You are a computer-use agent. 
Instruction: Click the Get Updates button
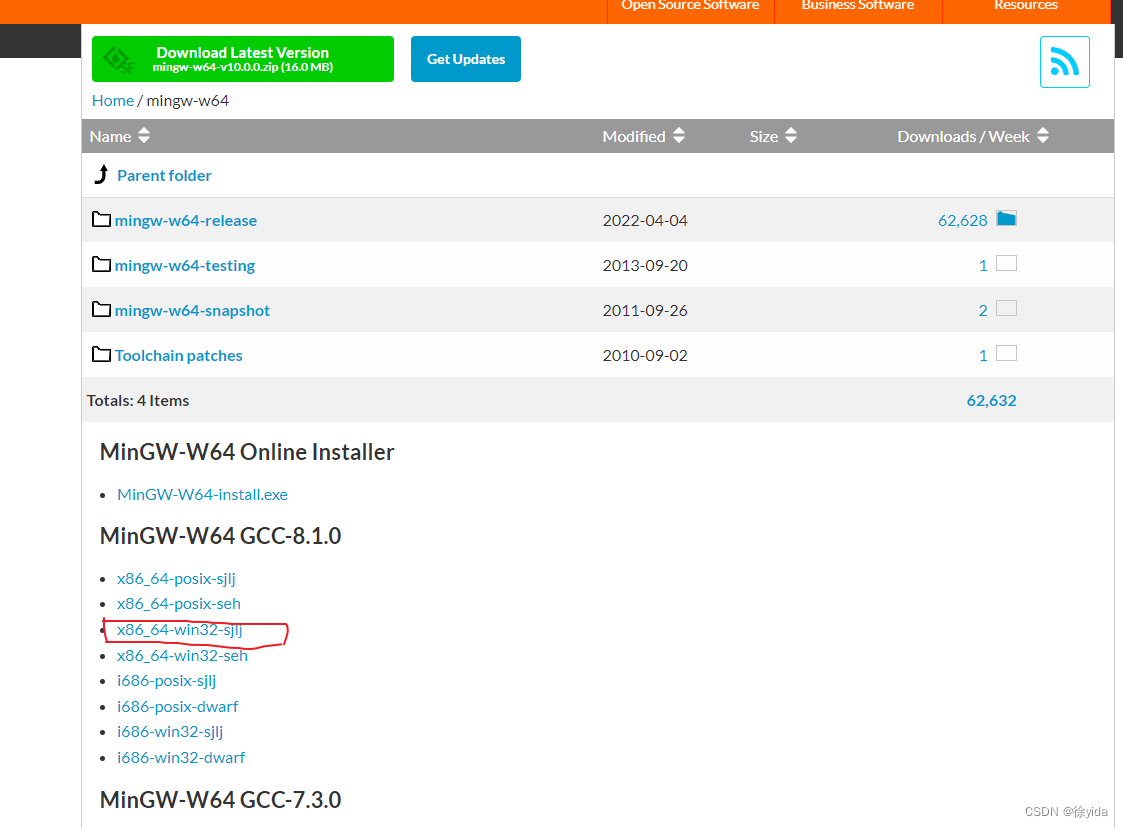[x=466, y=59]
